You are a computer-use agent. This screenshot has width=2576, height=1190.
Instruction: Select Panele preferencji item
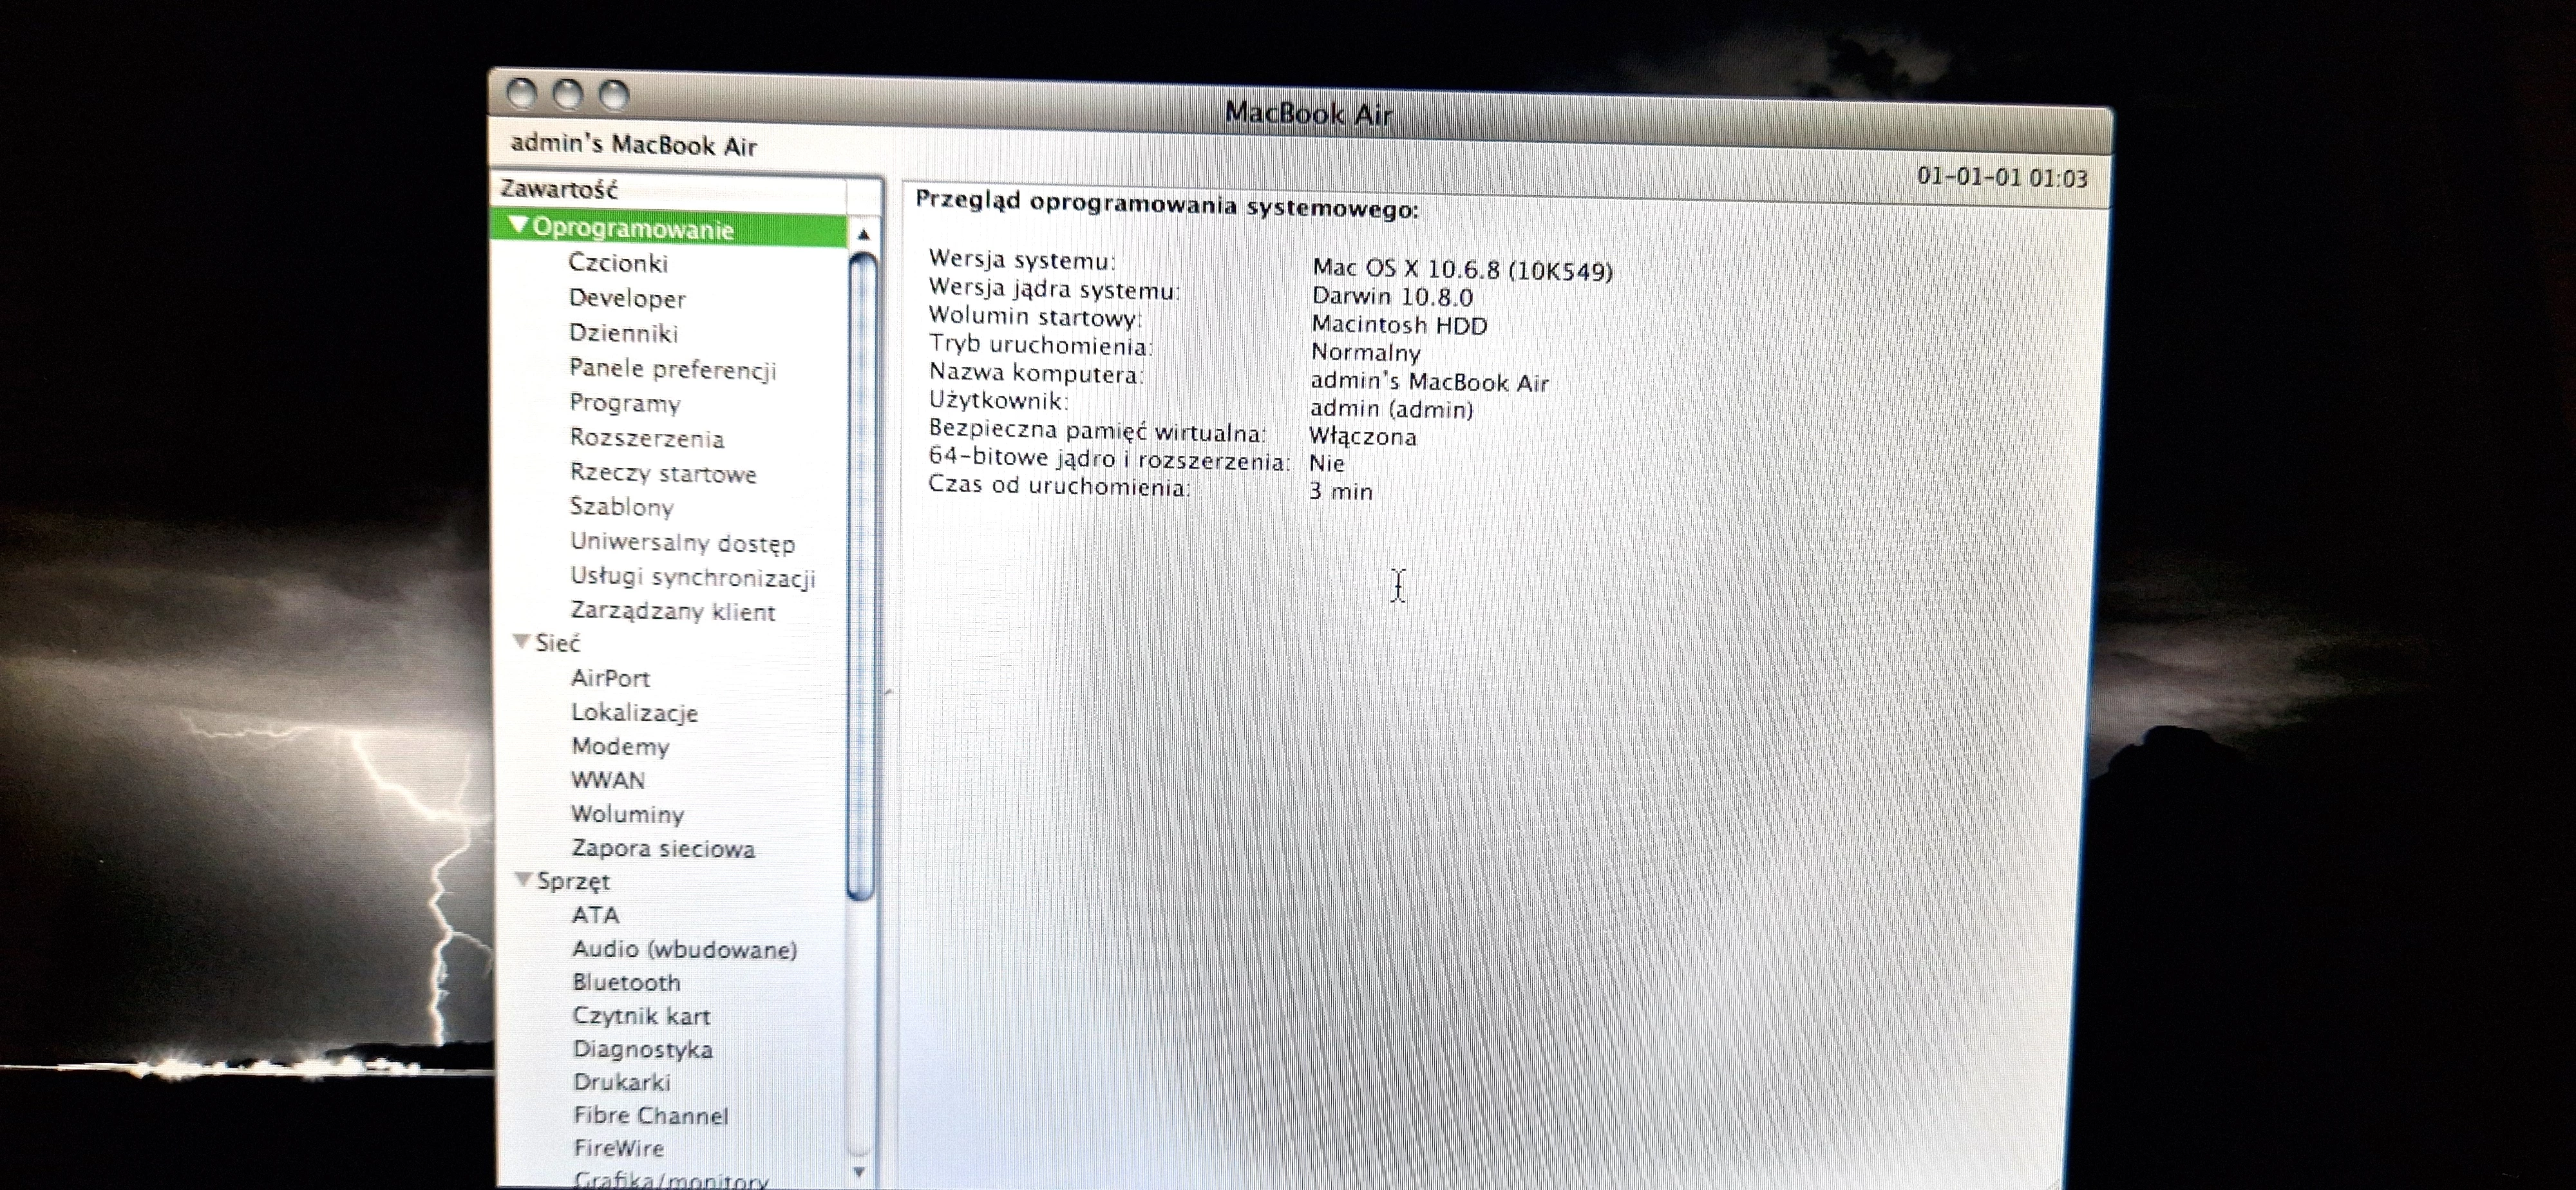coord(672,369)
